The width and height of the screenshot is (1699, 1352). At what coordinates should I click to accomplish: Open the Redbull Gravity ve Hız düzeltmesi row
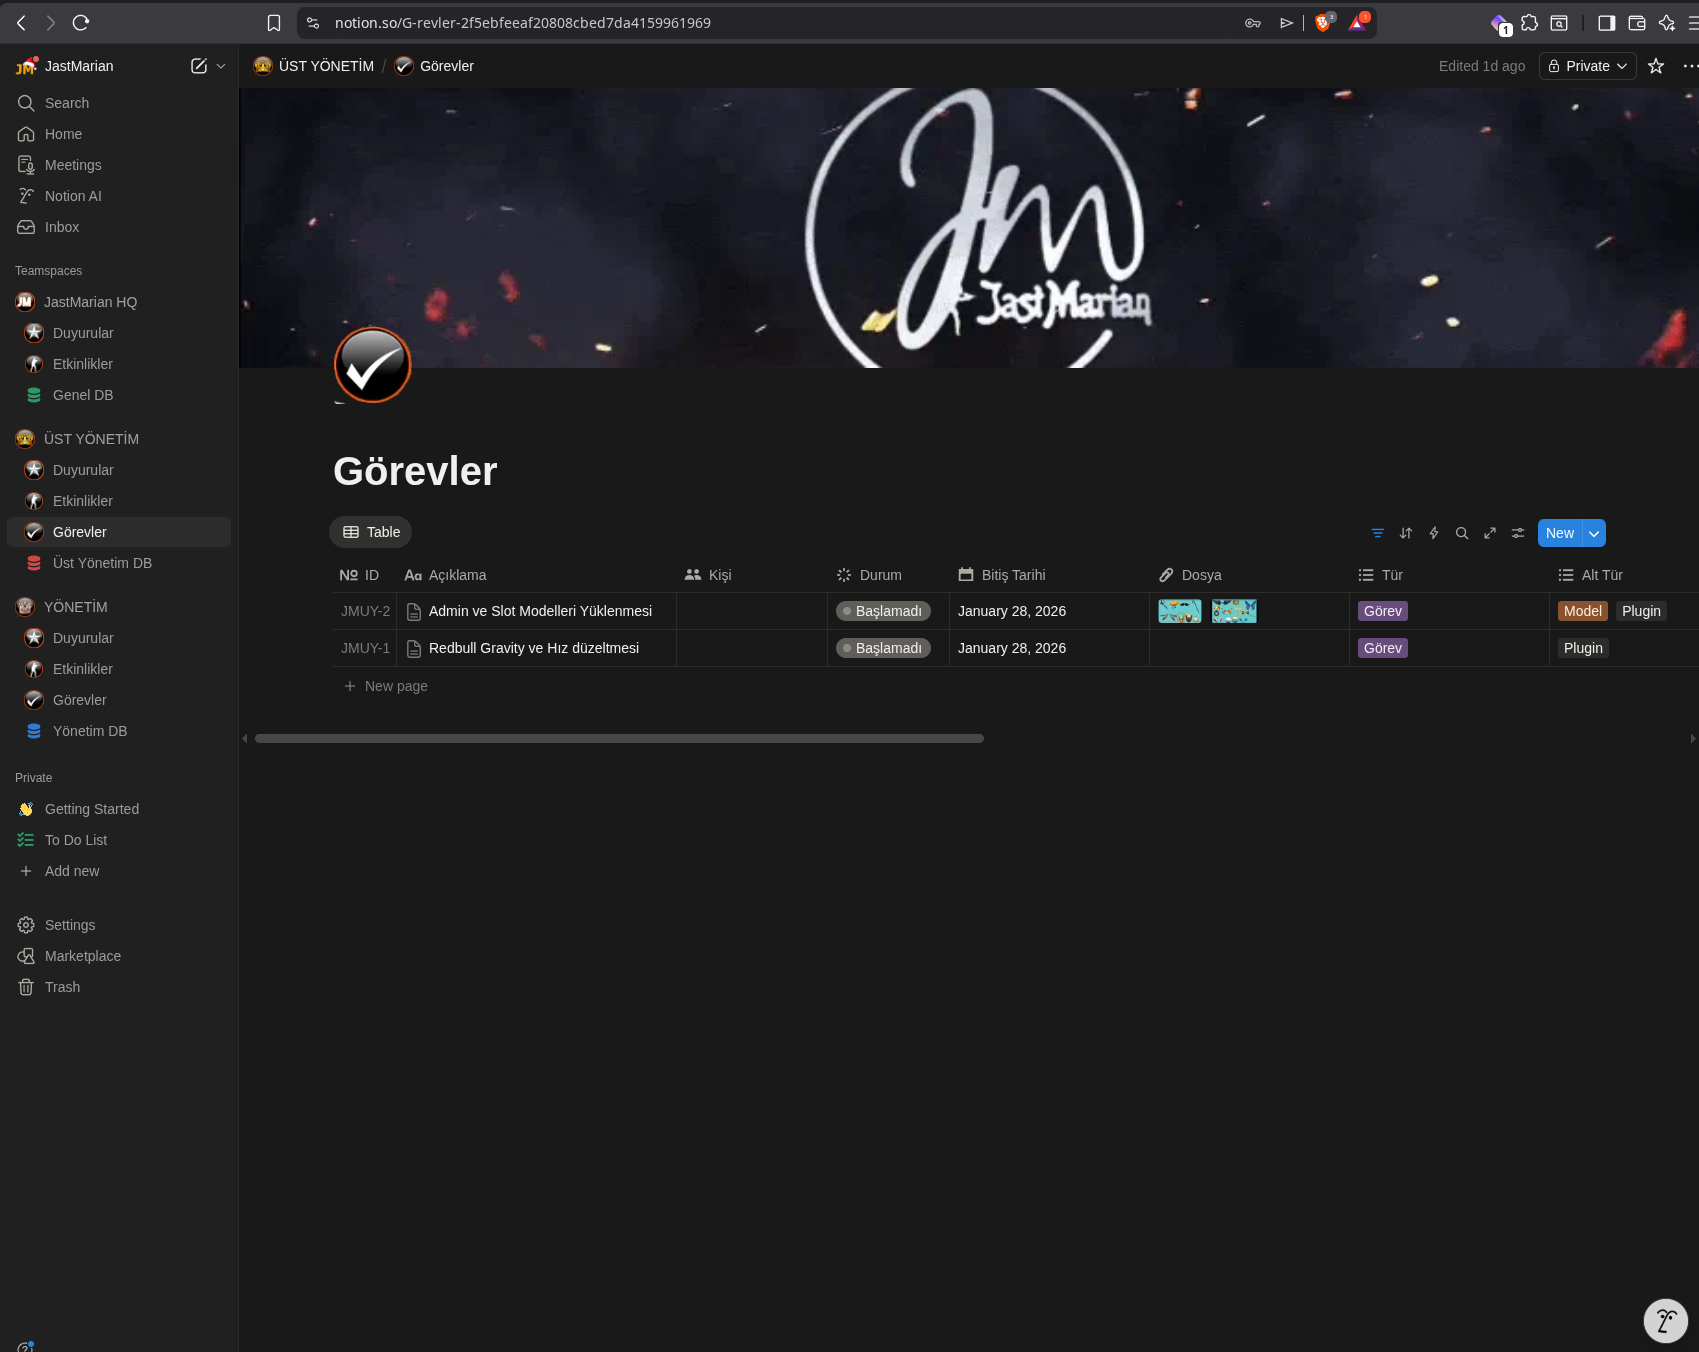coord(534,648)
